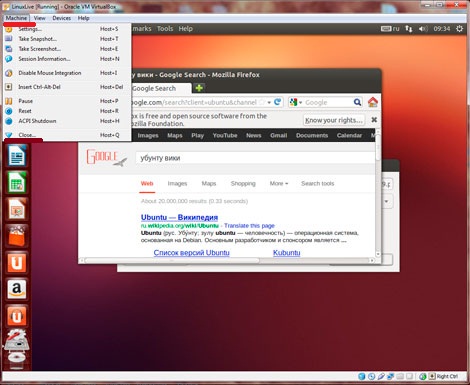
Task: Open Play in the Google top bar
Action: (197, 135)
